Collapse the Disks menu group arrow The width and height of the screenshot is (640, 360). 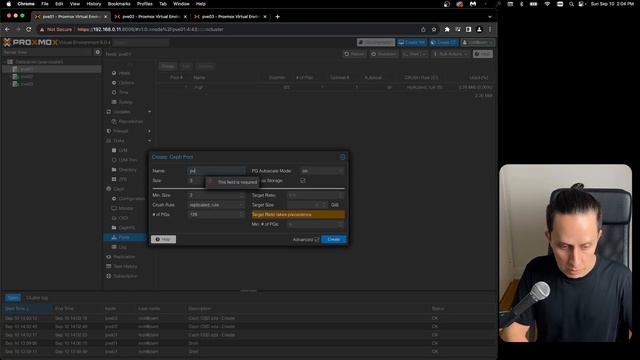149,140
